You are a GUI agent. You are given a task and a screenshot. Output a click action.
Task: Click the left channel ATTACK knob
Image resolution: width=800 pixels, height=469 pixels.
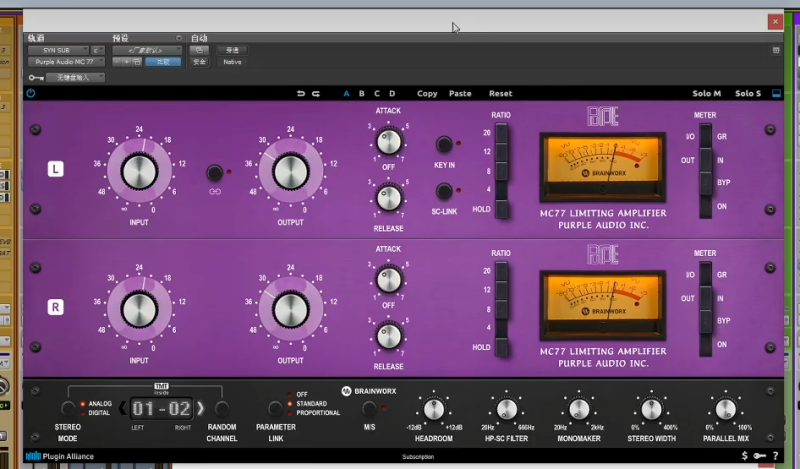(388, 142)
